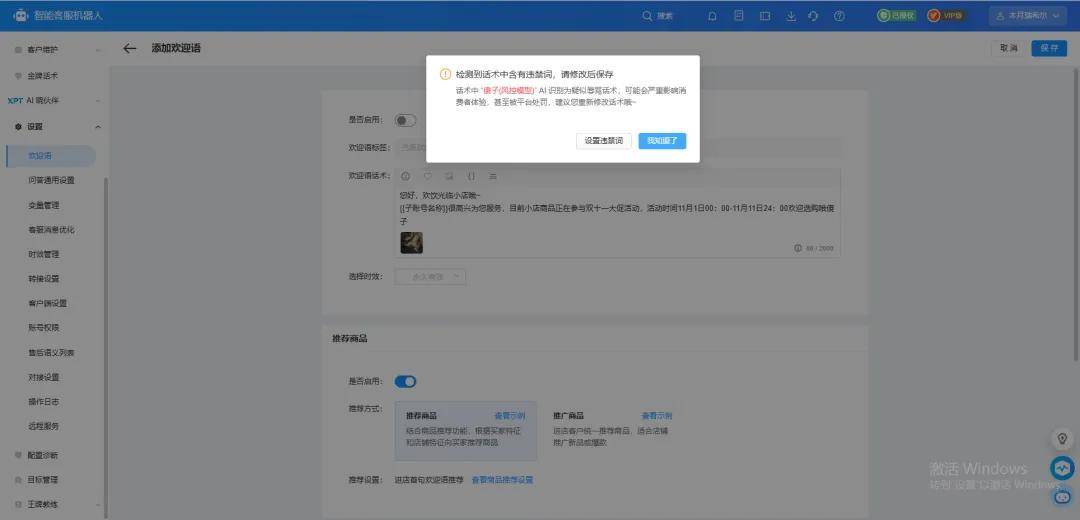Toggle the 推荐商品 是否启用 switch
Screen dimensions: 1080x520
[x=405, y=382]
